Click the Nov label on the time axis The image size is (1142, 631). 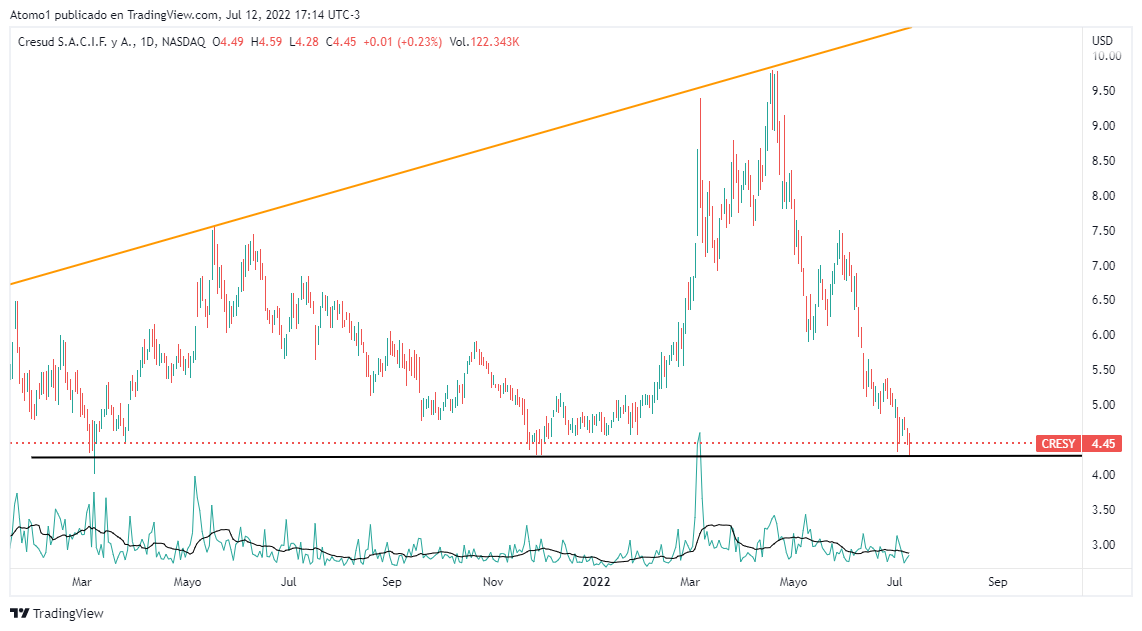(x=492, y=581)
